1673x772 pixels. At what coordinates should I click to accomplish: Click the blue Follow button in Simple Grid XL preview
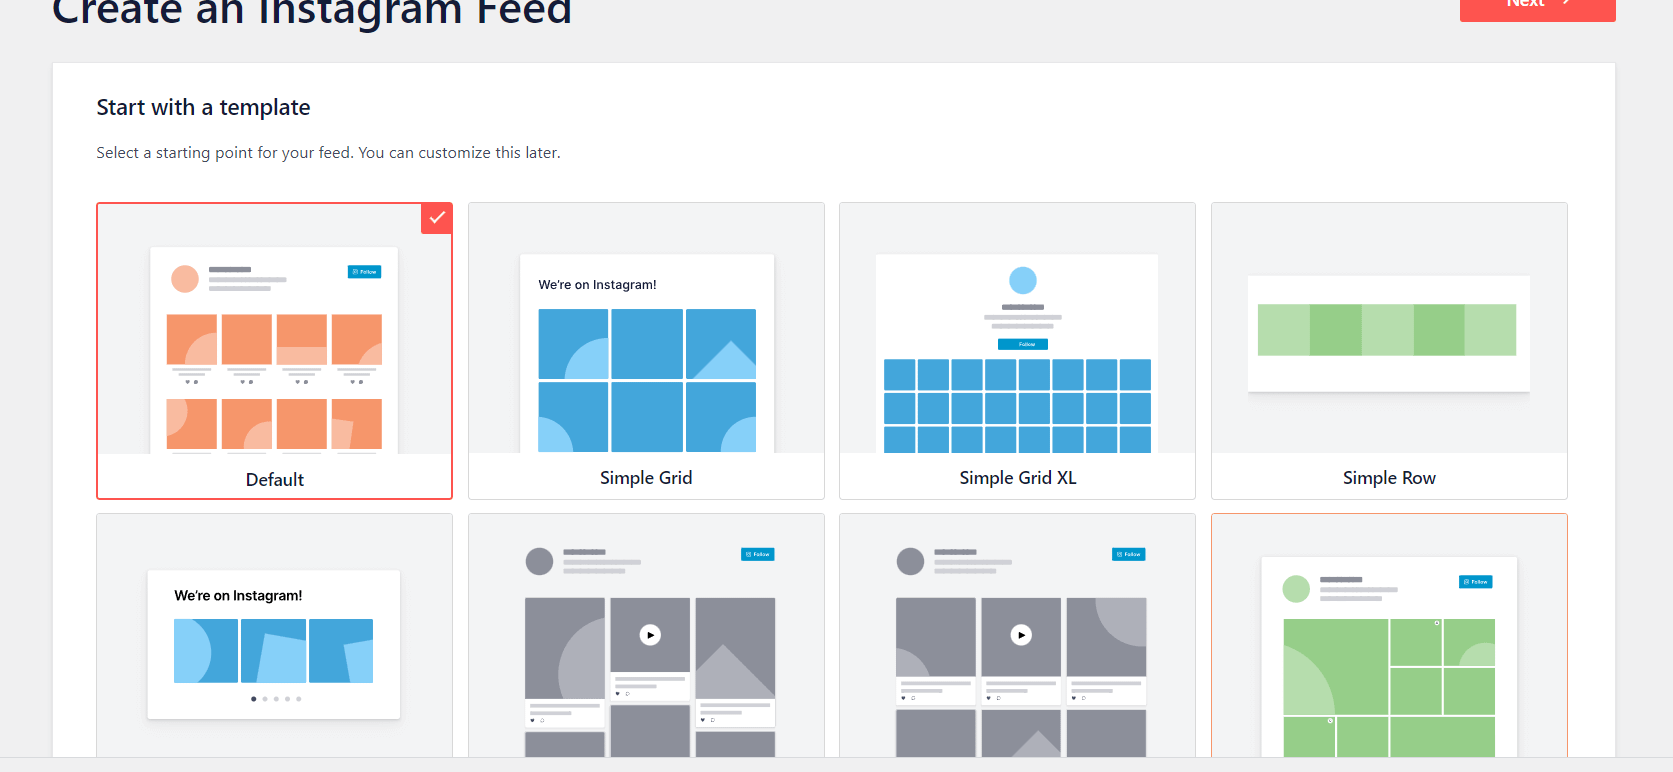point(1023,343)
